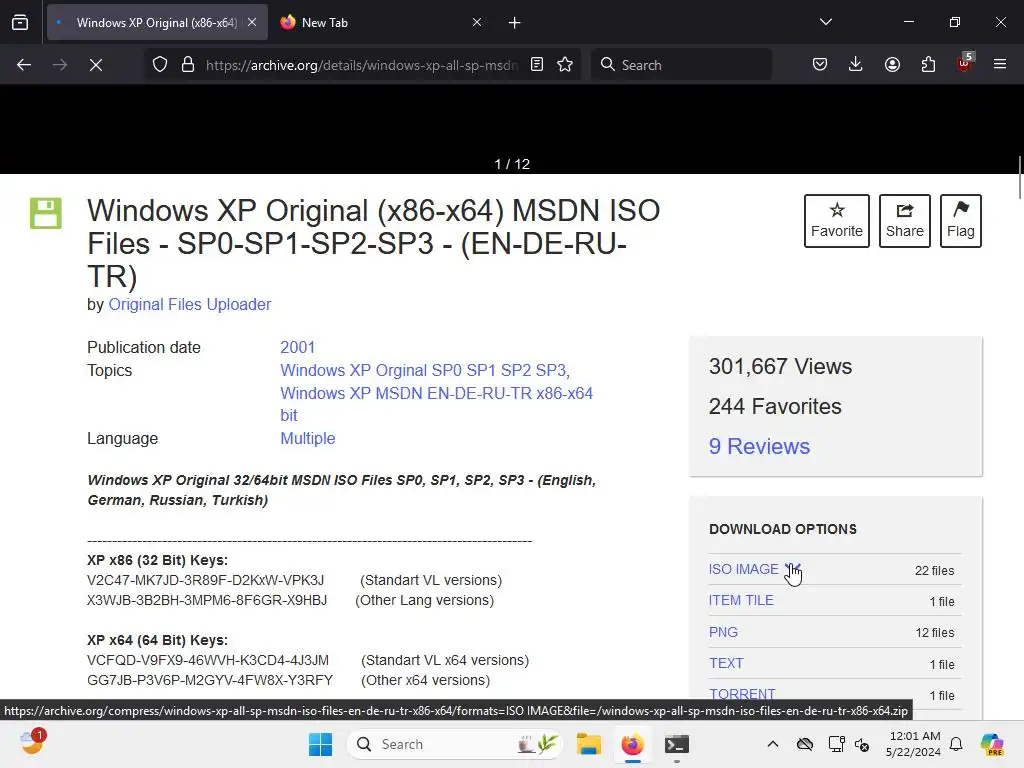Download the ITEM TILE file
The image size is (1024, 768).
tap(741, 600)
